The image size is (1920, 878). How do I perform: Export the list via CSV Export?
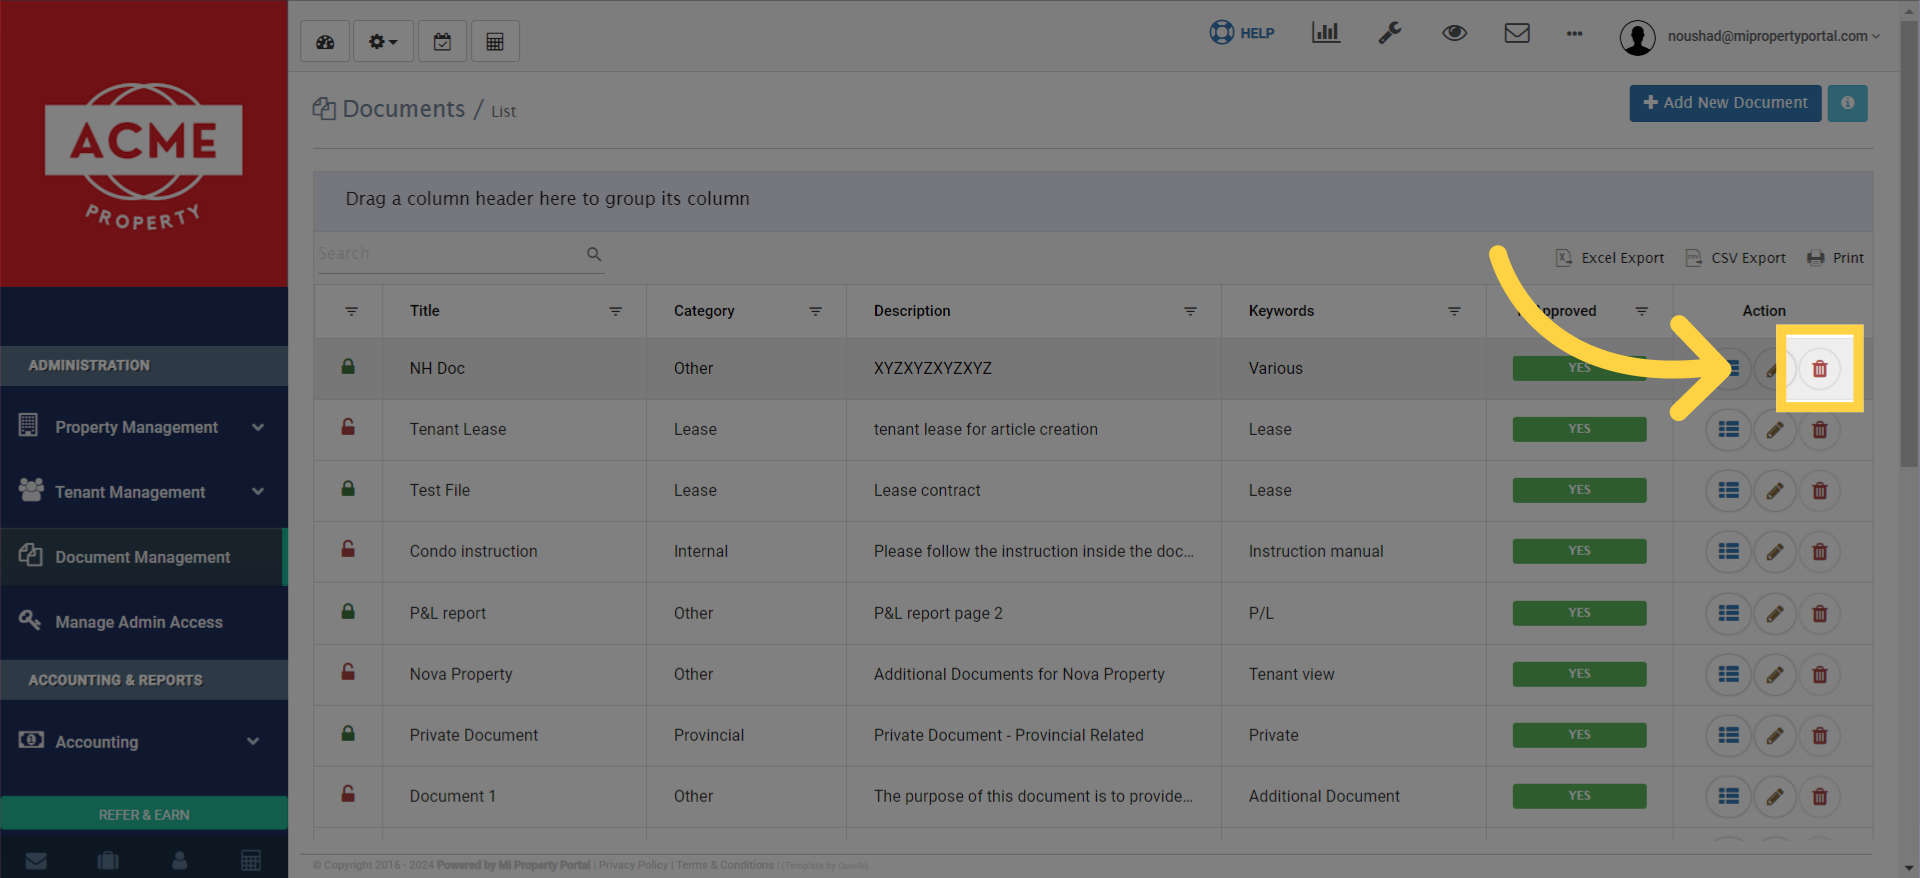click(x=1736, y=258)
